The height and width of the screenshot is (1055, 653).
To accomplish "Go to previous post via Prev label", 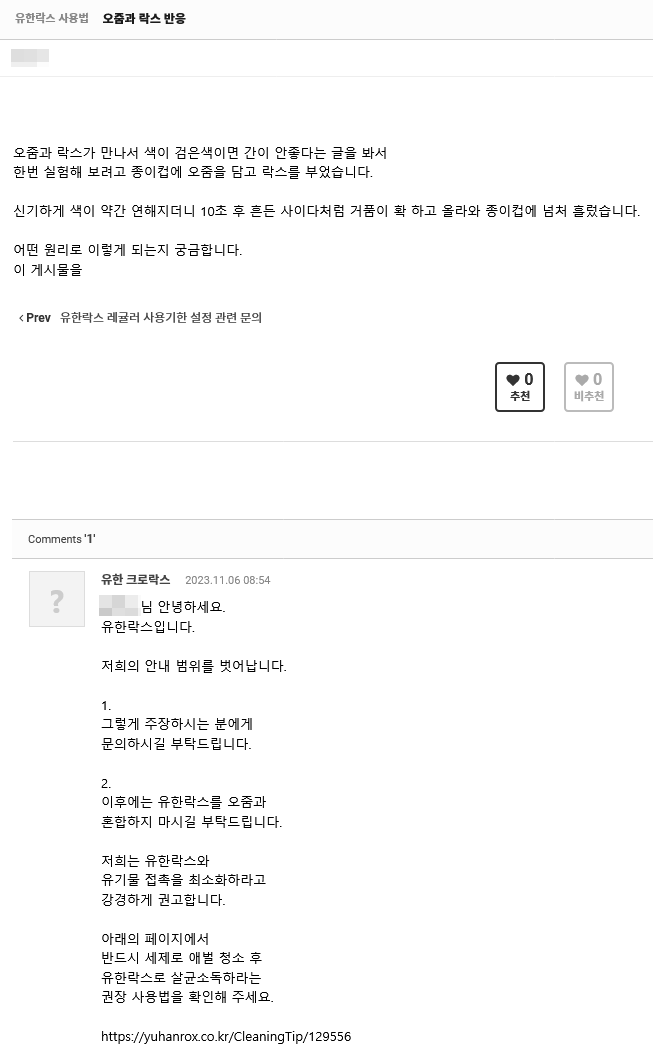I will [38, 318].
